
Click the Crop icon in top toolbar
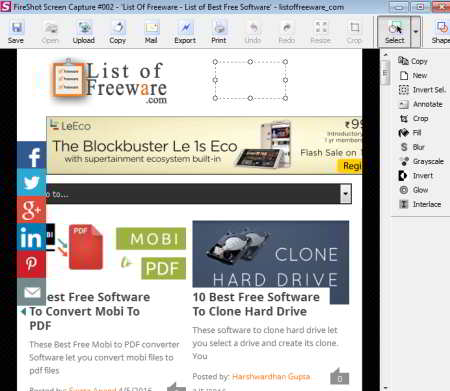(354, 32)
